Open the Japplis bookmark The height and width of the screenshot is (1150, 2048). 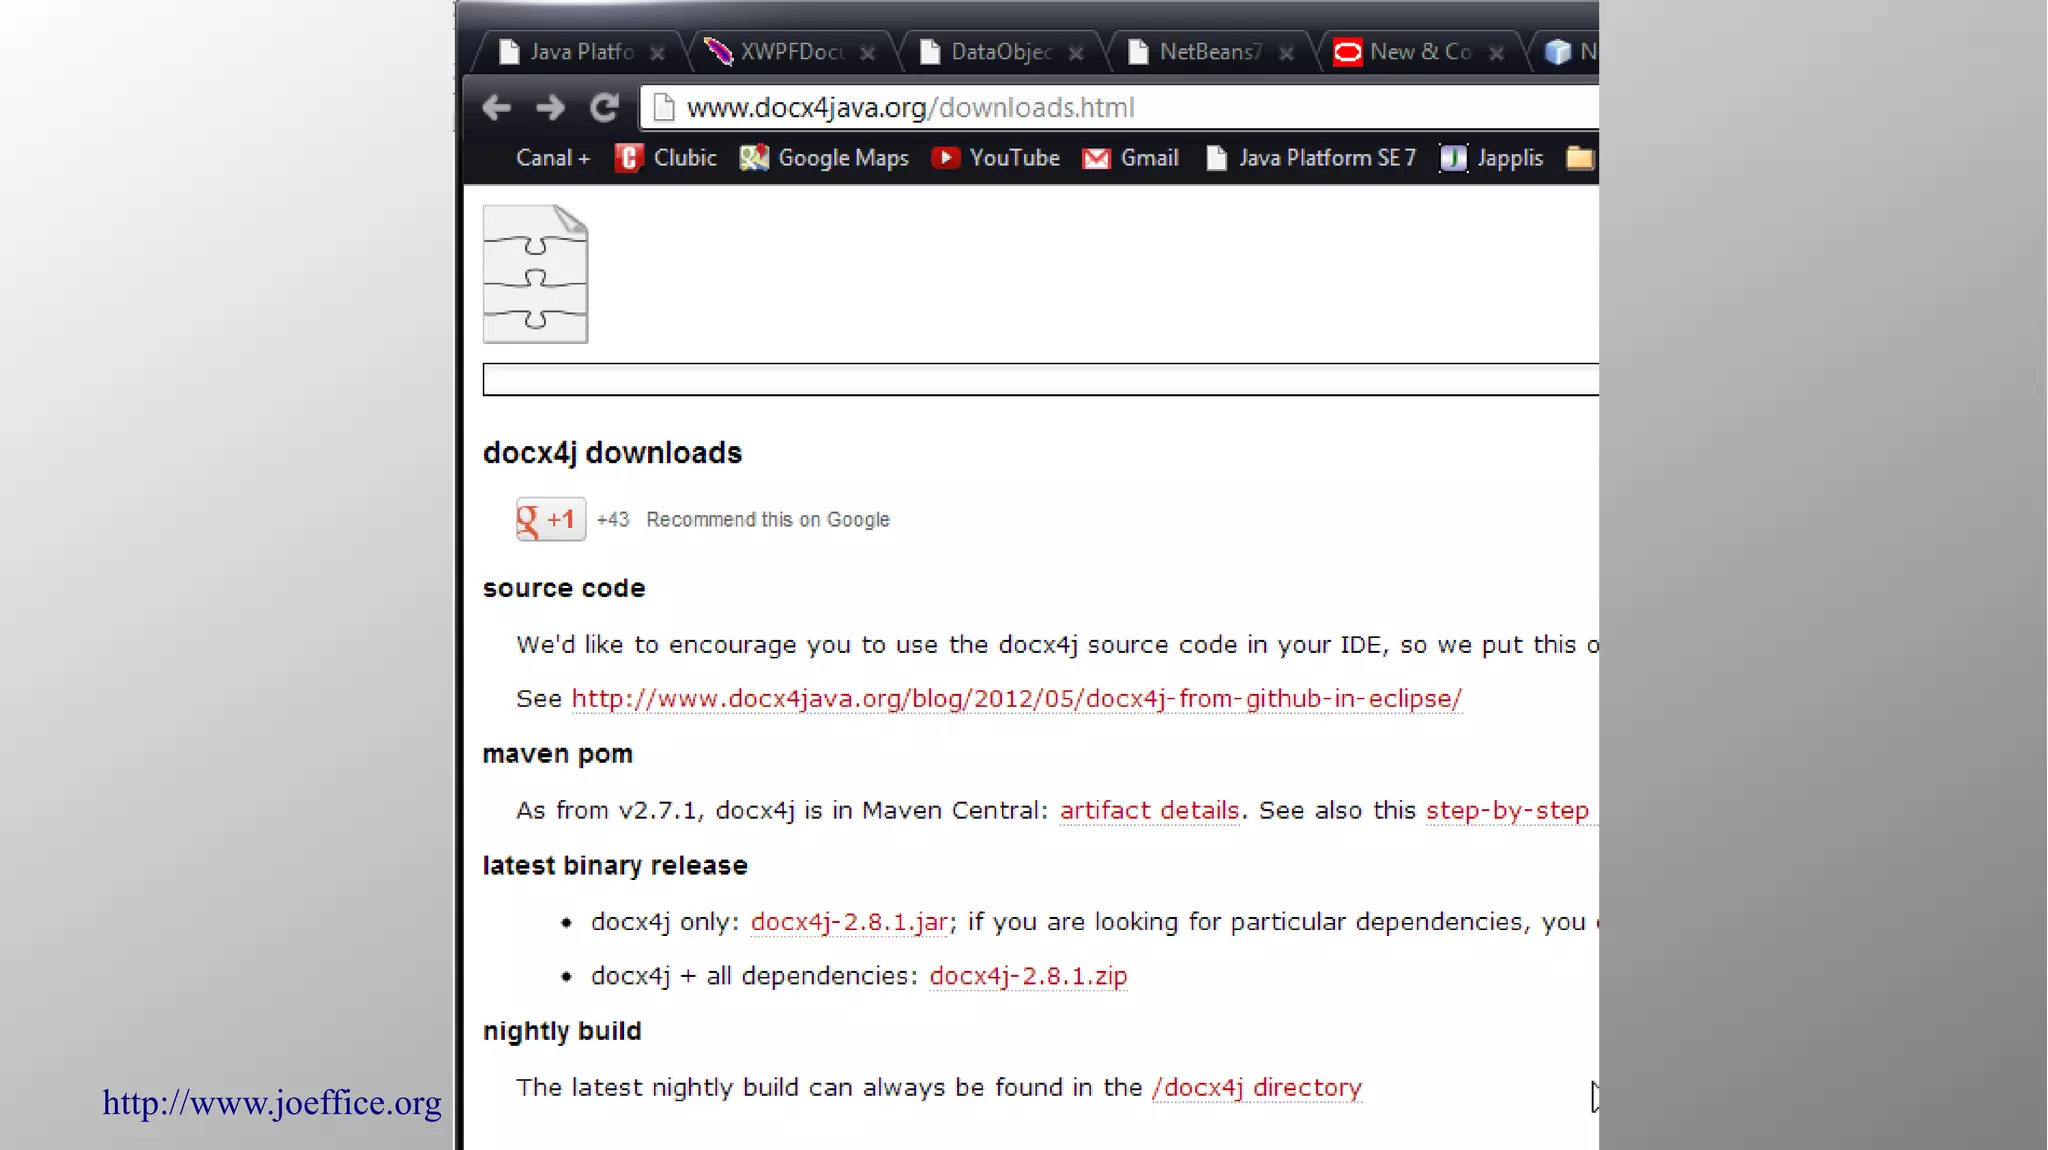[1492, 158]
